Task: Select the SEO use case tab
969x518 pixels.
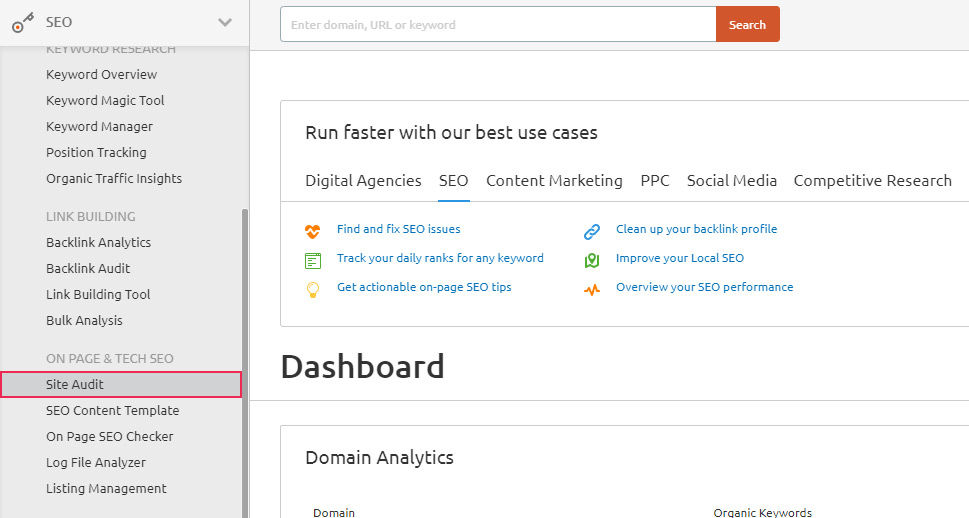Action: [x=454, y=180]
